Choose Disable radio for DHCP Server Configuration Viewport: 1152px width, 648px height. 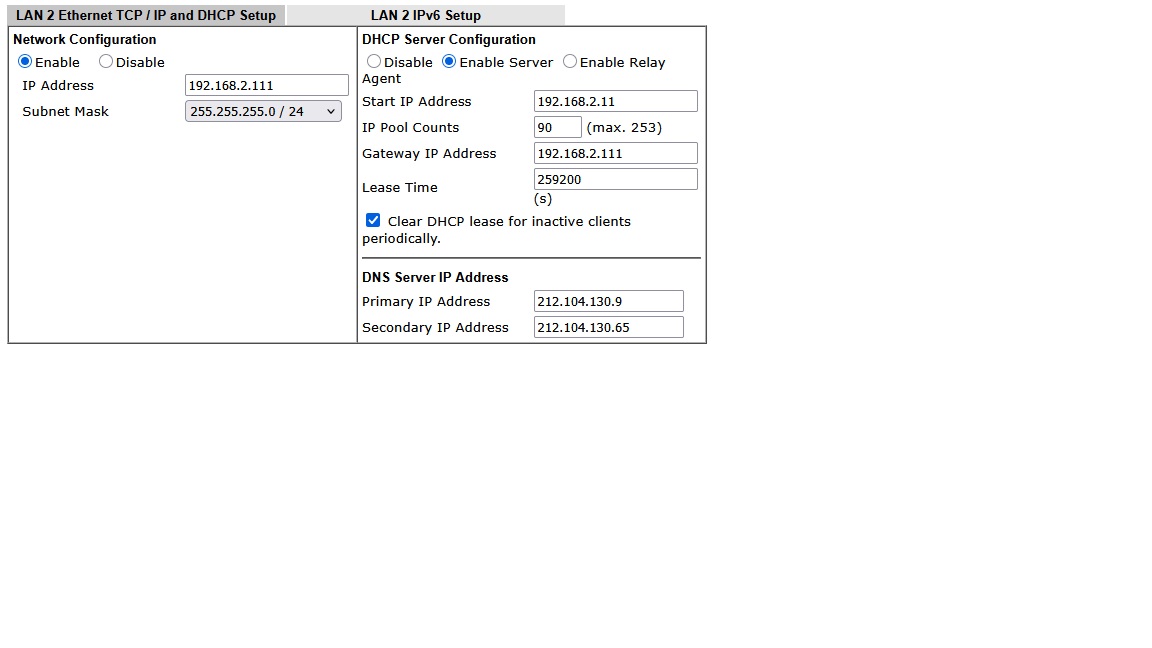pyautogui.click(x=374, y=62)
